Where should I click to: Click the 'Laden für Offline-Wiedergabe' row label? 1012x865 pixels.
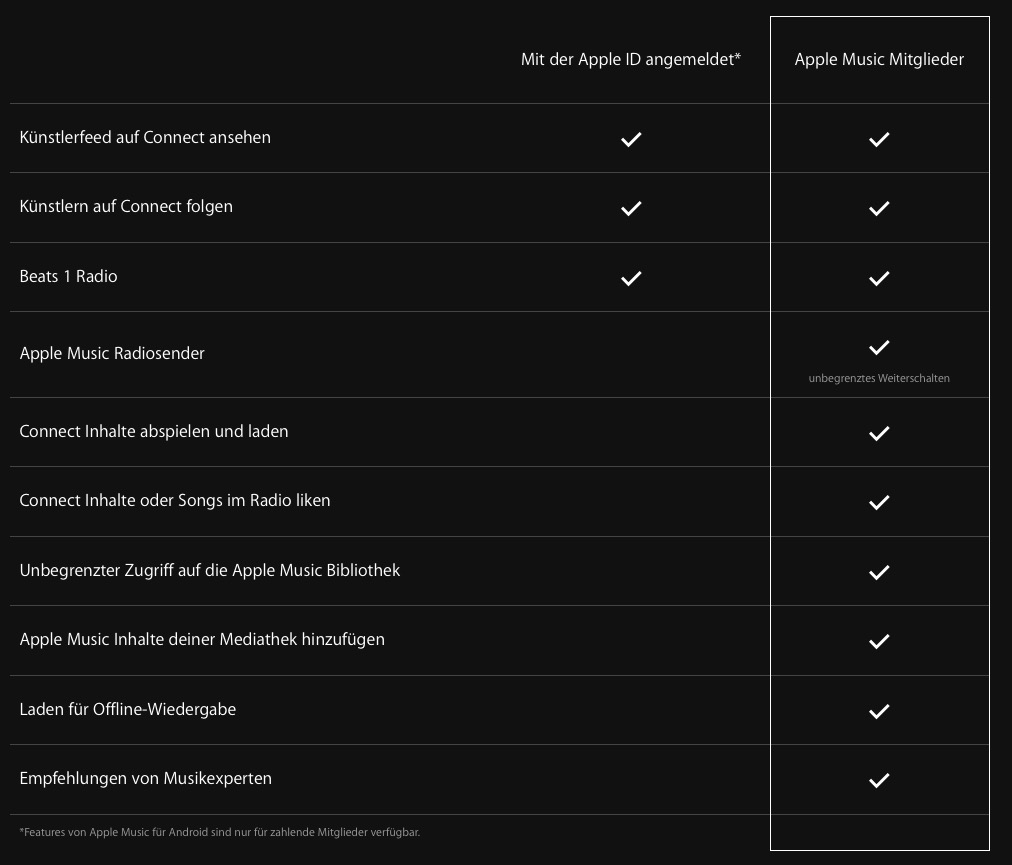[128, 709]
